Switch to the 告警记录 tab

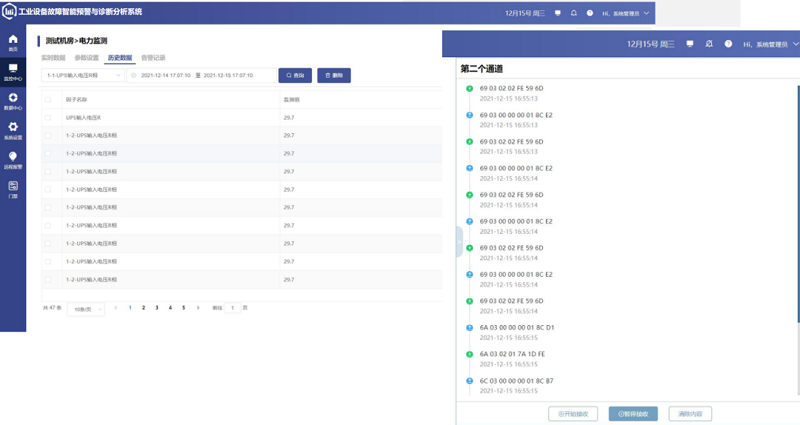[x=153, y=58]
